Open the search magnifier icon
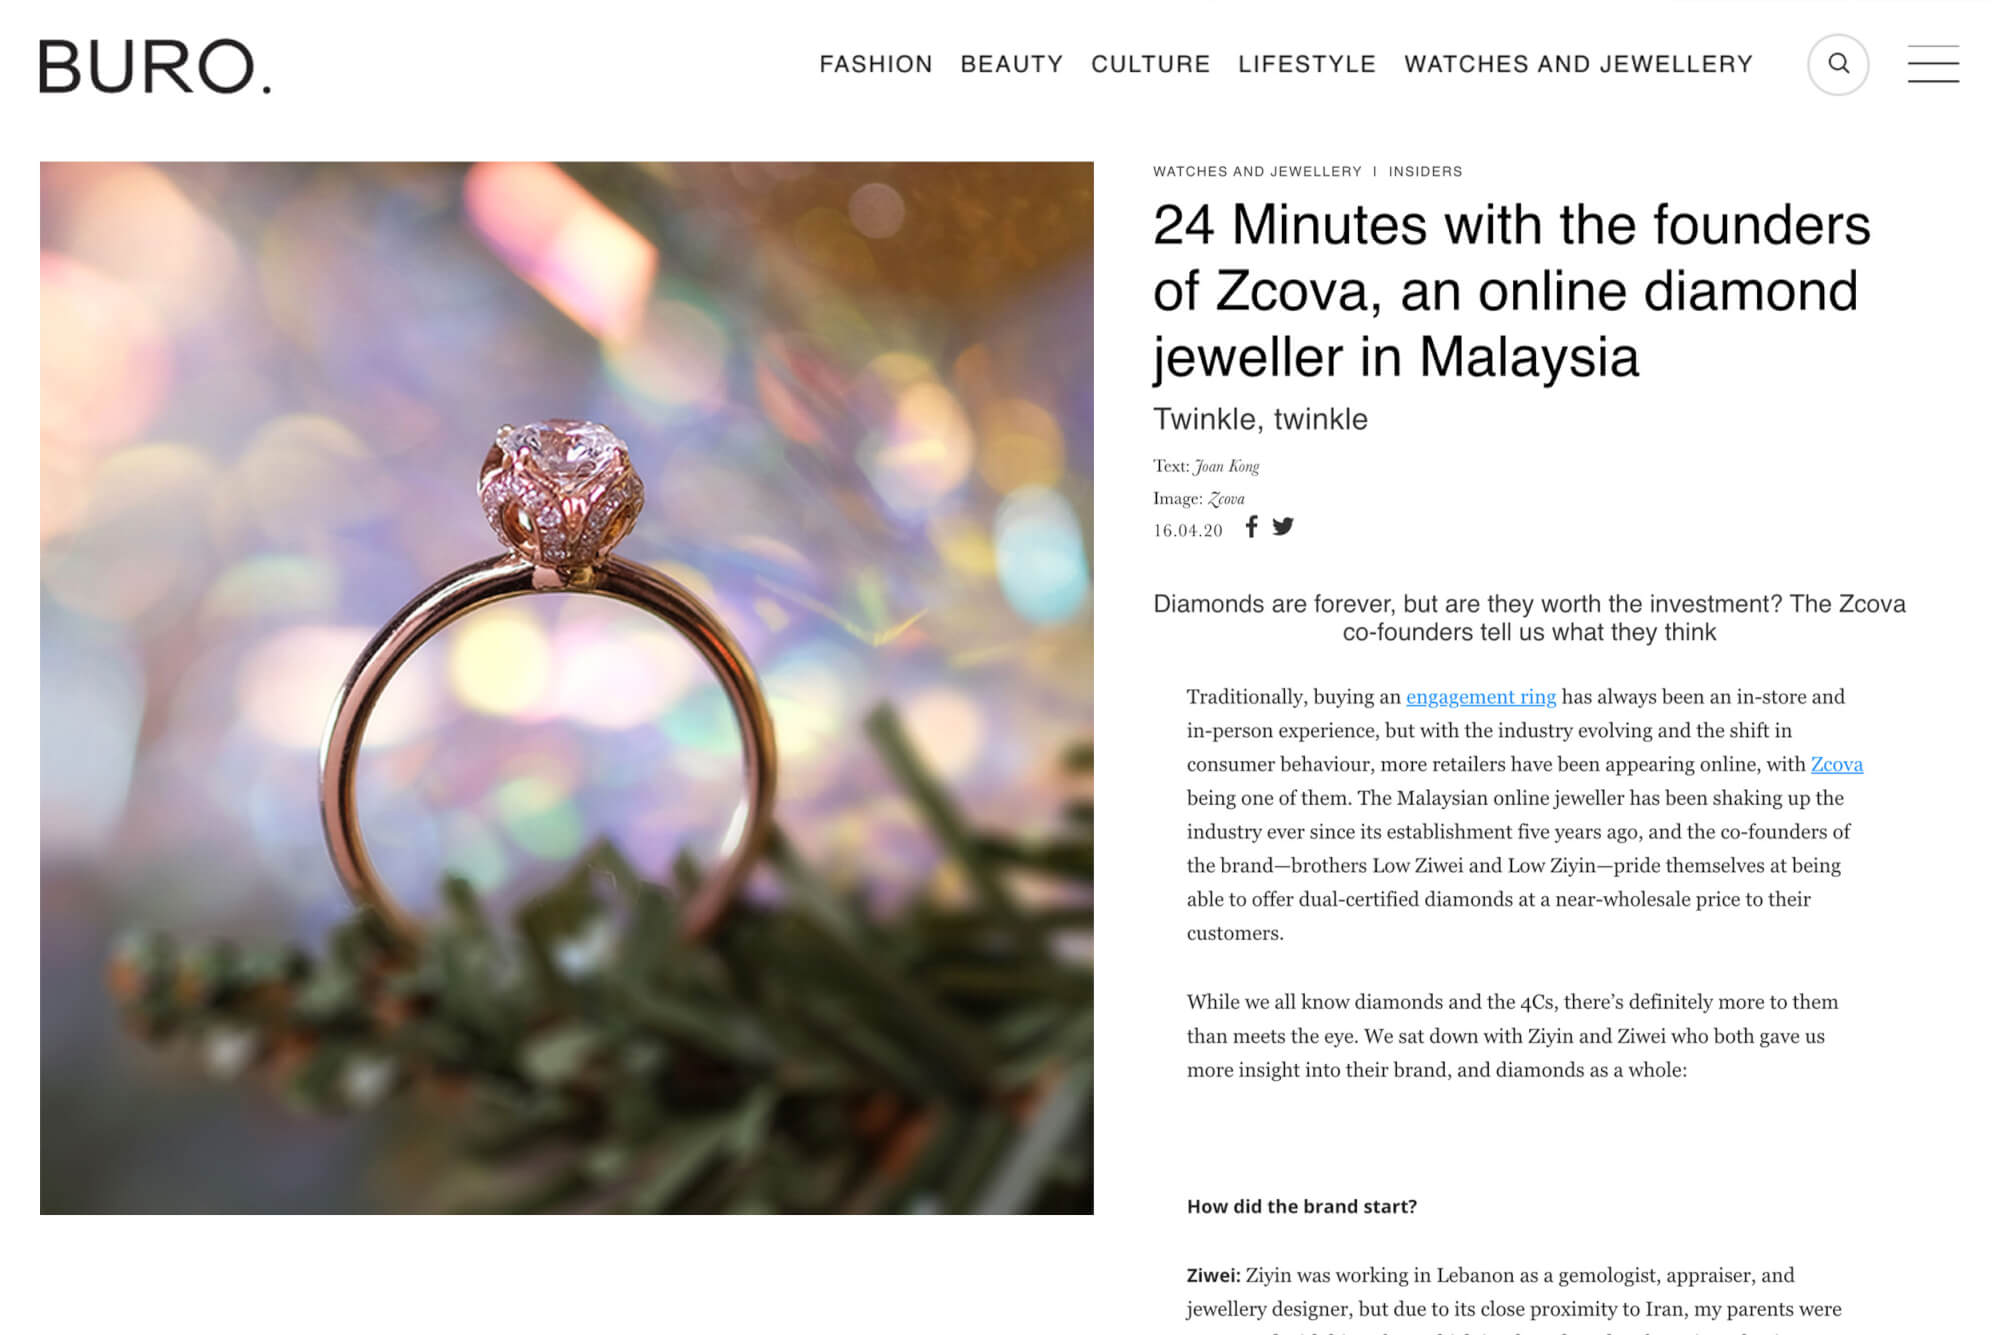The image size is (2000, 1335). coord(1838,64)
